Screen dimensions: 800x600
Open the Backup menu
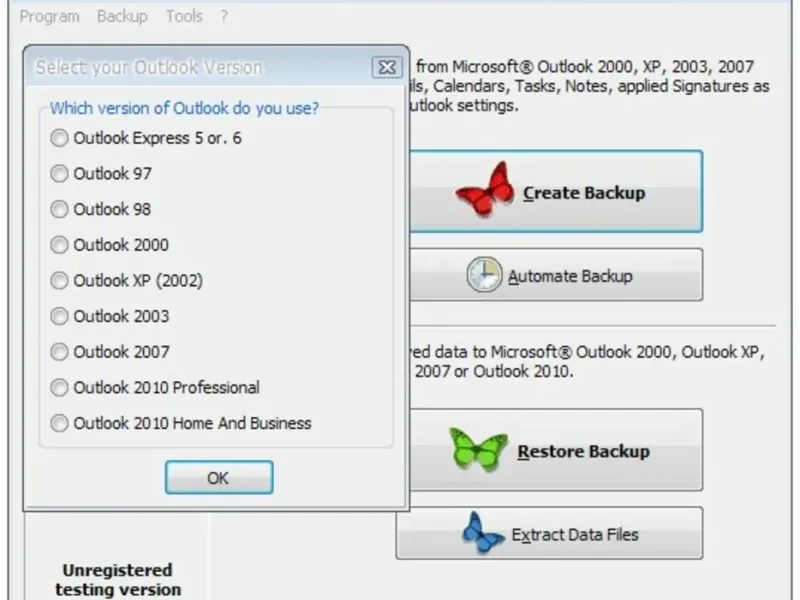tap(122, 16)
